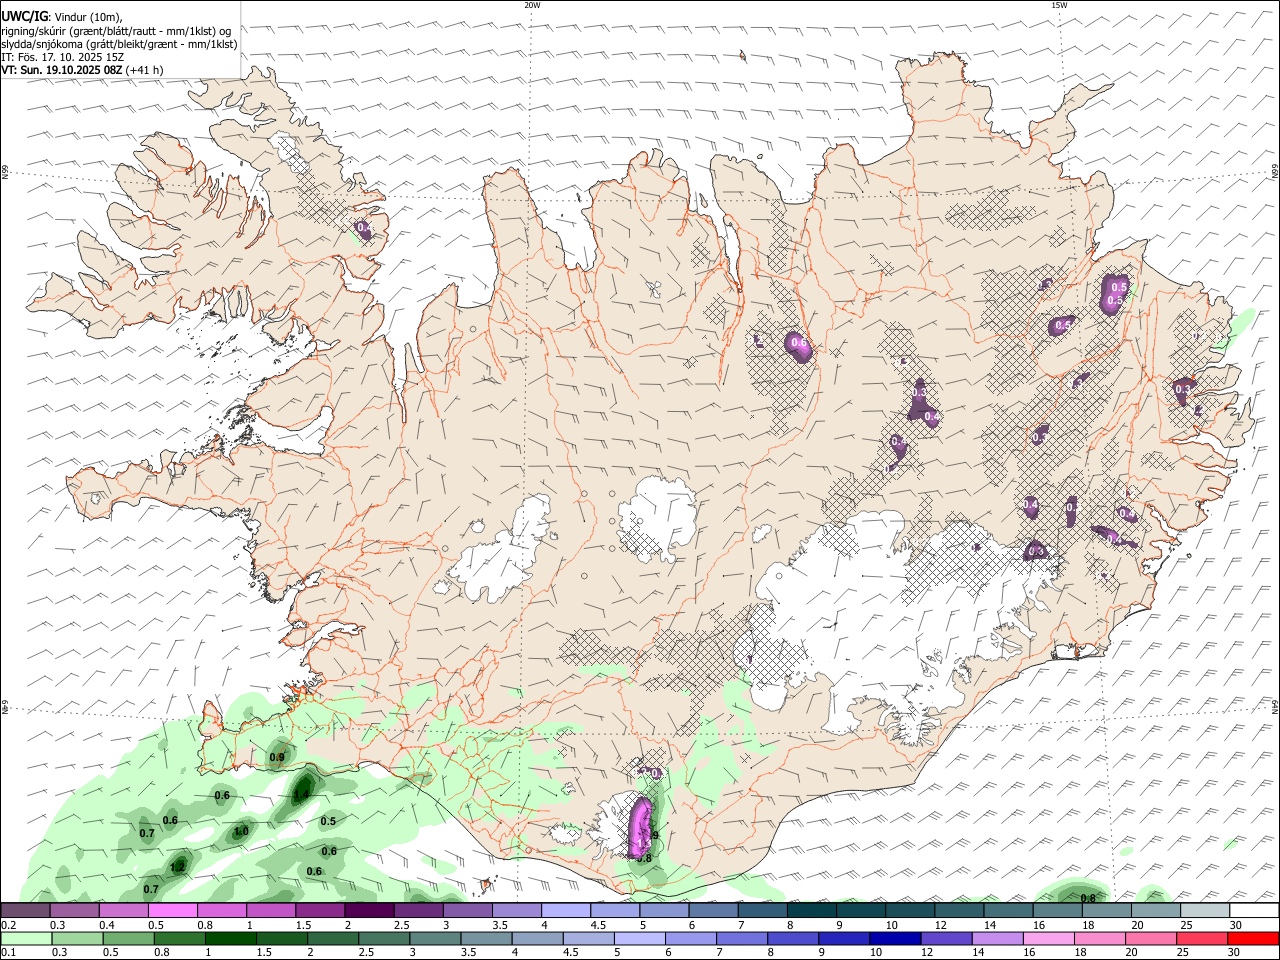Pick the bright pink swatch at 0.5 on the snow scale
Screen dimensions: 1280x960
tap(172, 911)
